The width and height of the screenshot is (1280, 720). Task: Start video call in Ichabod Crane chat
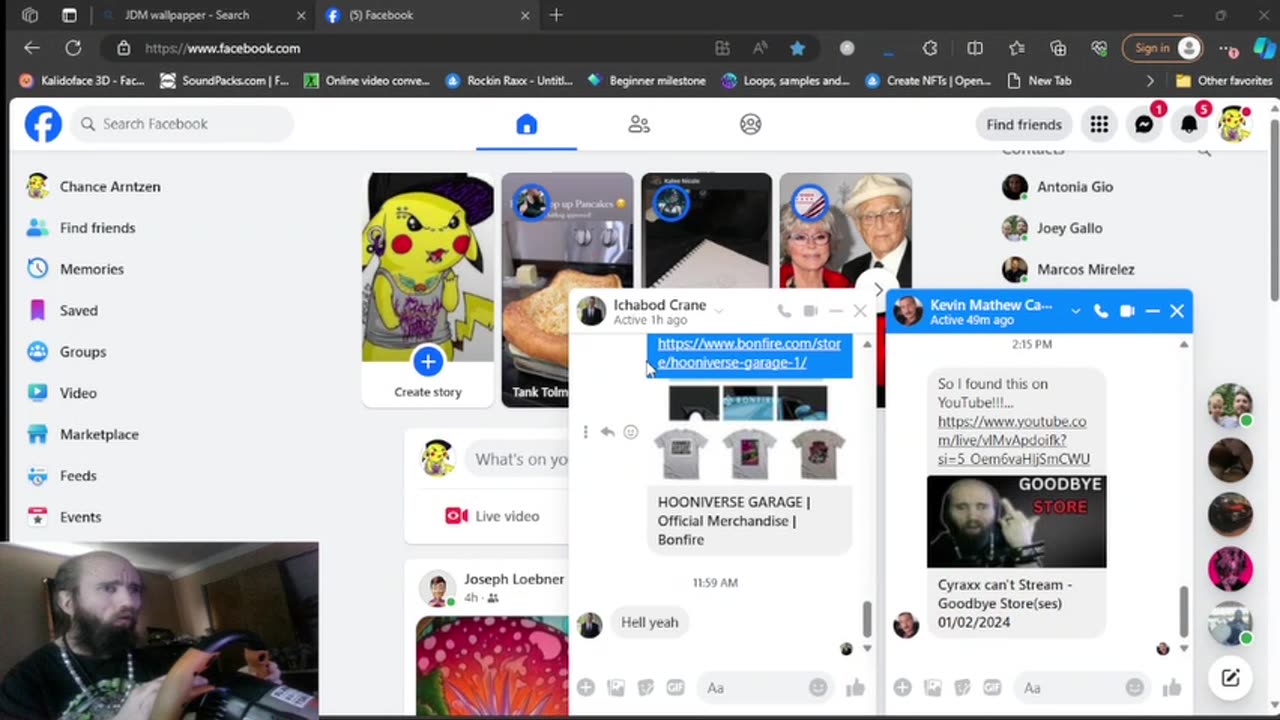pos(810,311)
